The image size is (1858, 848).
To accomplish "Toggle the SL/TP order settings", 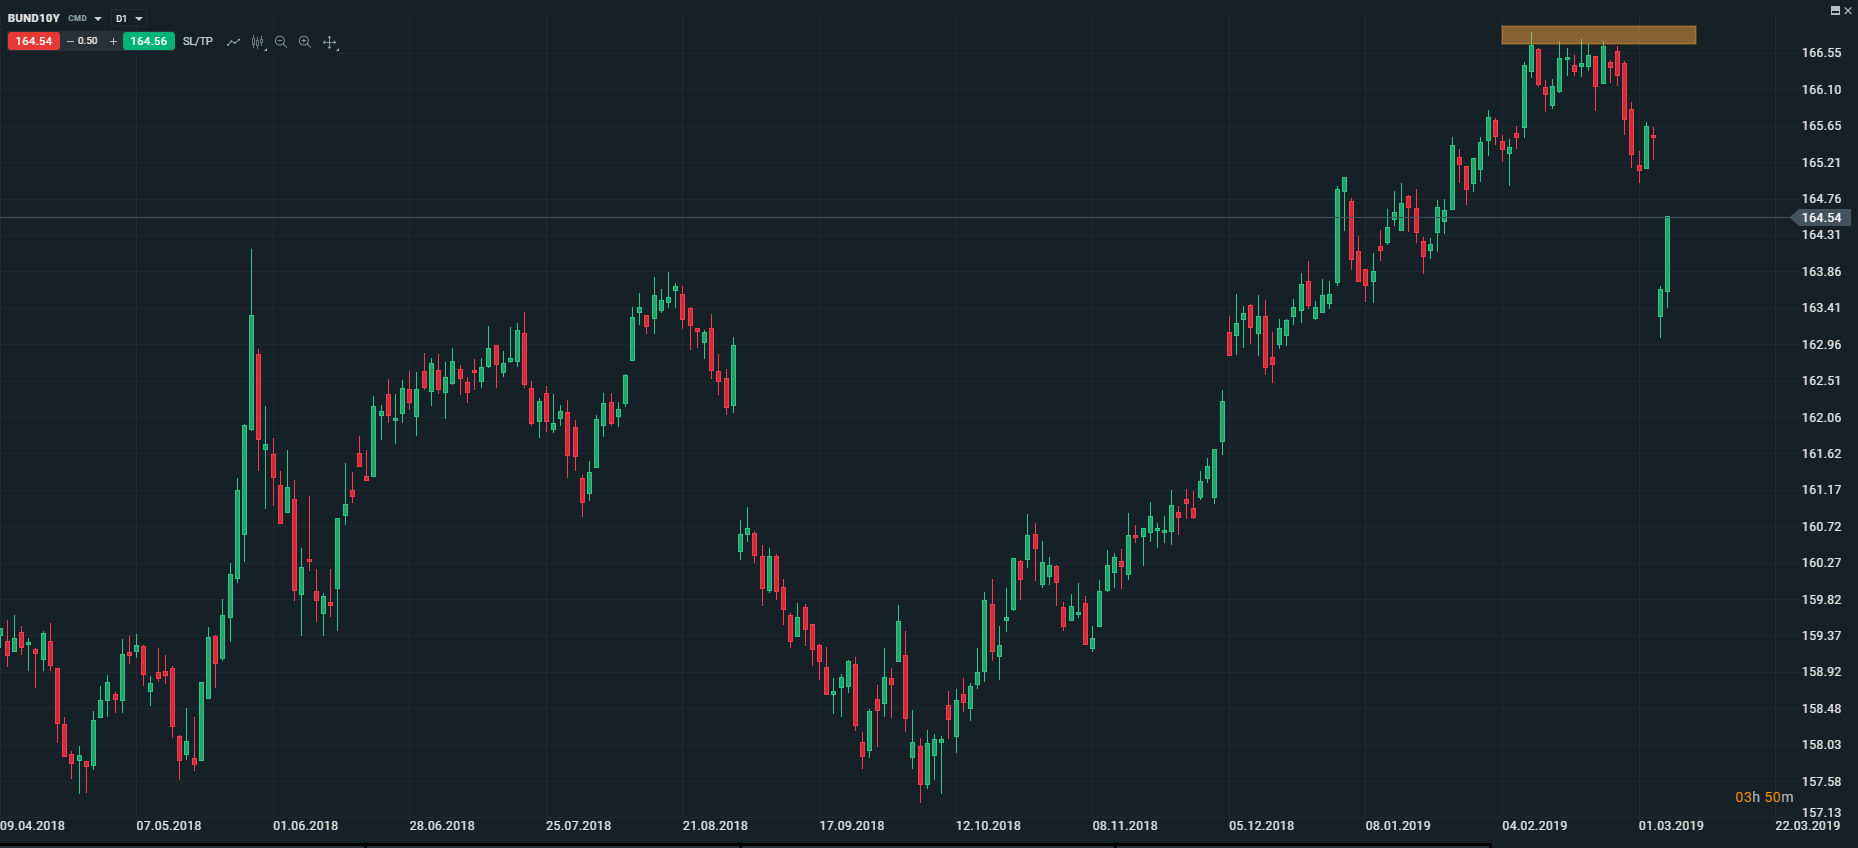I will pos(198,41).
